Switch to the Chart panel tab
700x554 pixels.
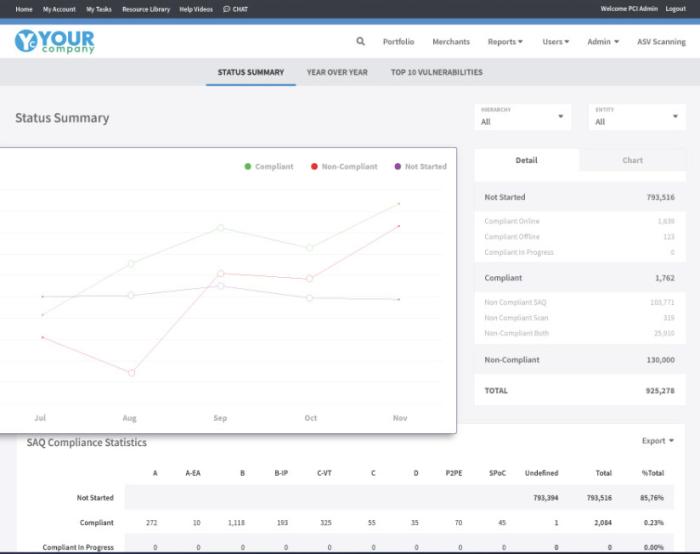point(632,160)
